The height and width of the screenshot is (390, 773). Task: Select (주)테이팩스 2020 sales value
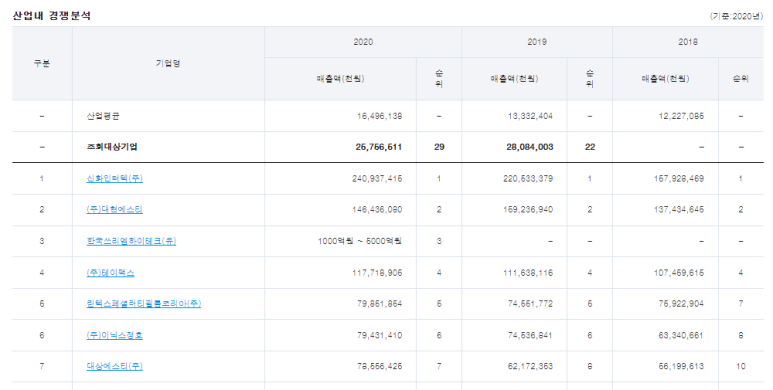(377, 273)
